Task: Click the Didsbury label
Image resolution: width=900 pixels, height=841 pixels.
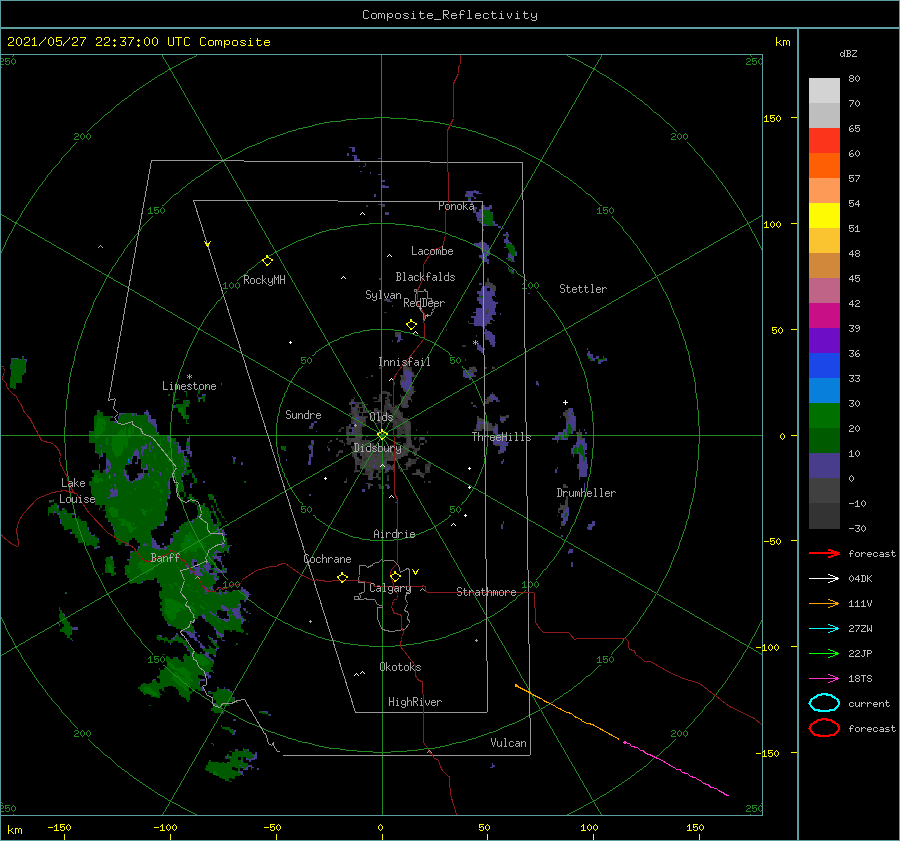Action: coord(377,448)
